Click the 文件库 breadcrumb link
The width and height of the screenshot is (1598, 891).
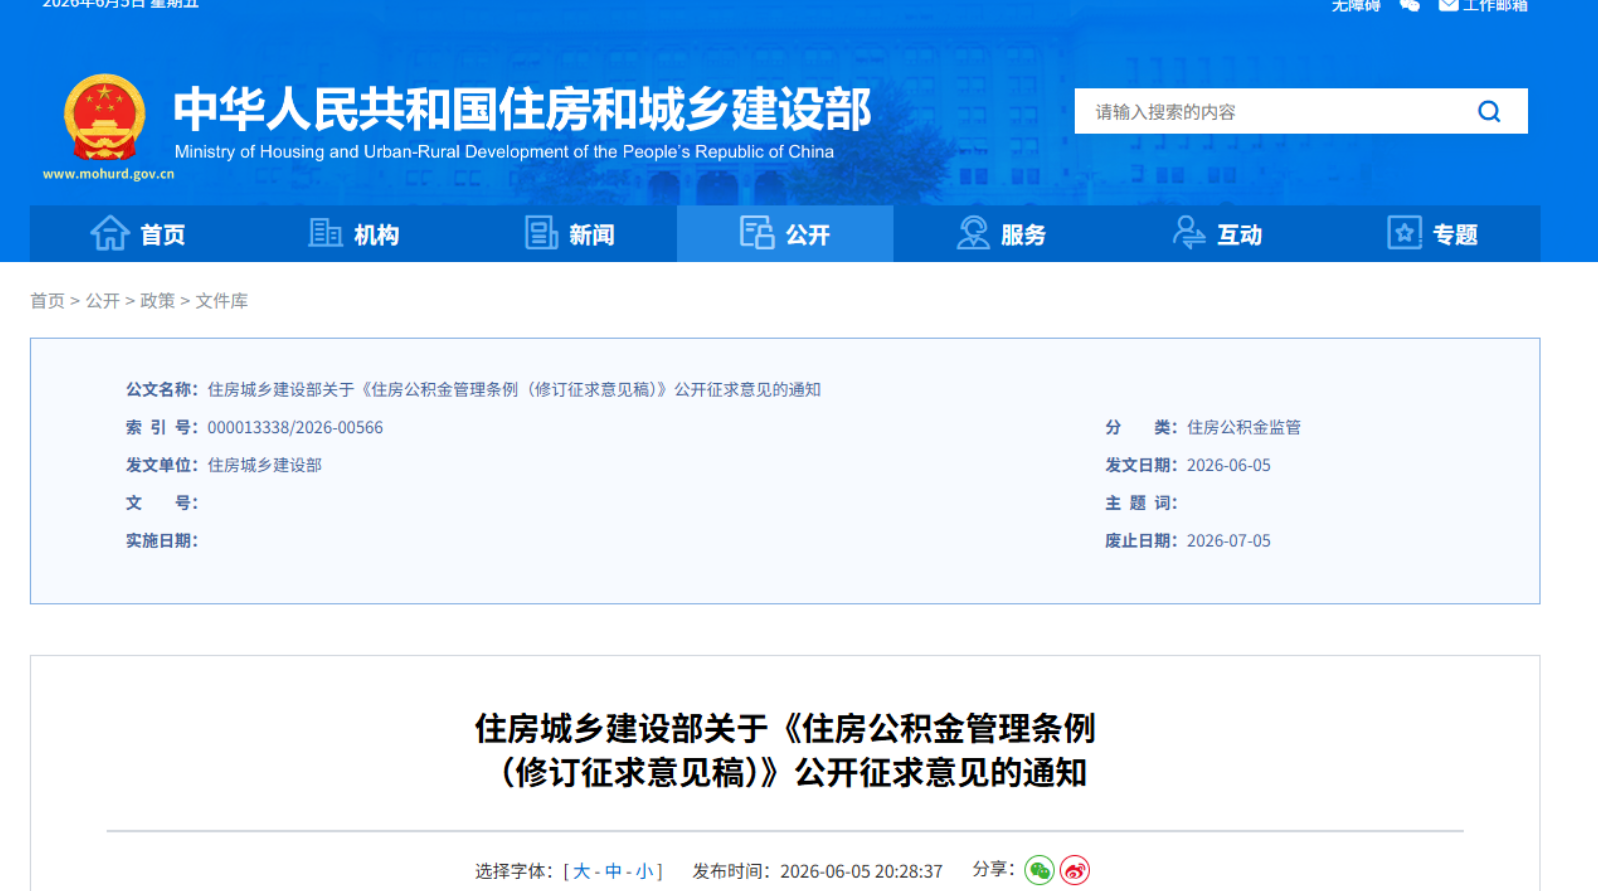pos(221,301)
